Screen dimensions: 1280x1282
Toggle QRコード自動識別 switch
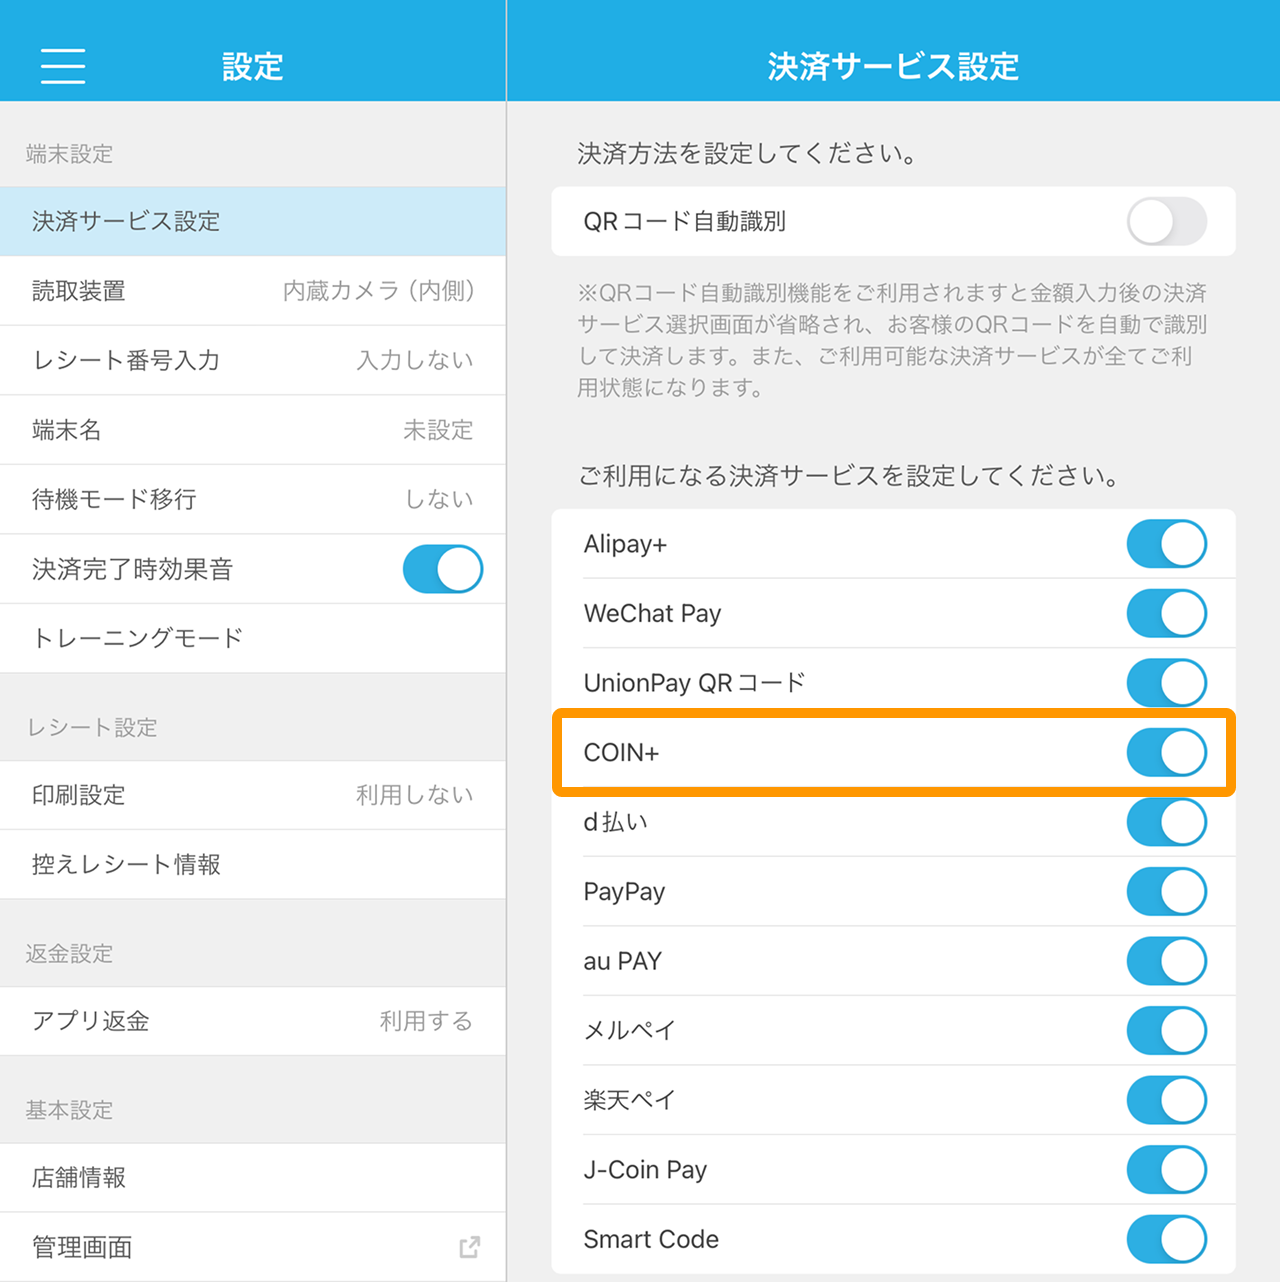coord(1166,221)
